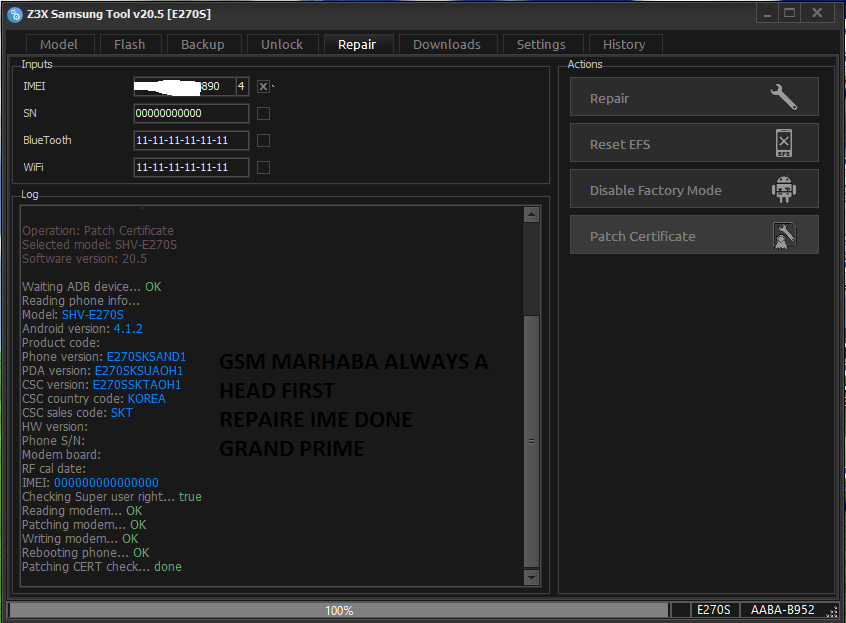
Task: Click the wrench icon on Repair button
Action: point(783,97)
